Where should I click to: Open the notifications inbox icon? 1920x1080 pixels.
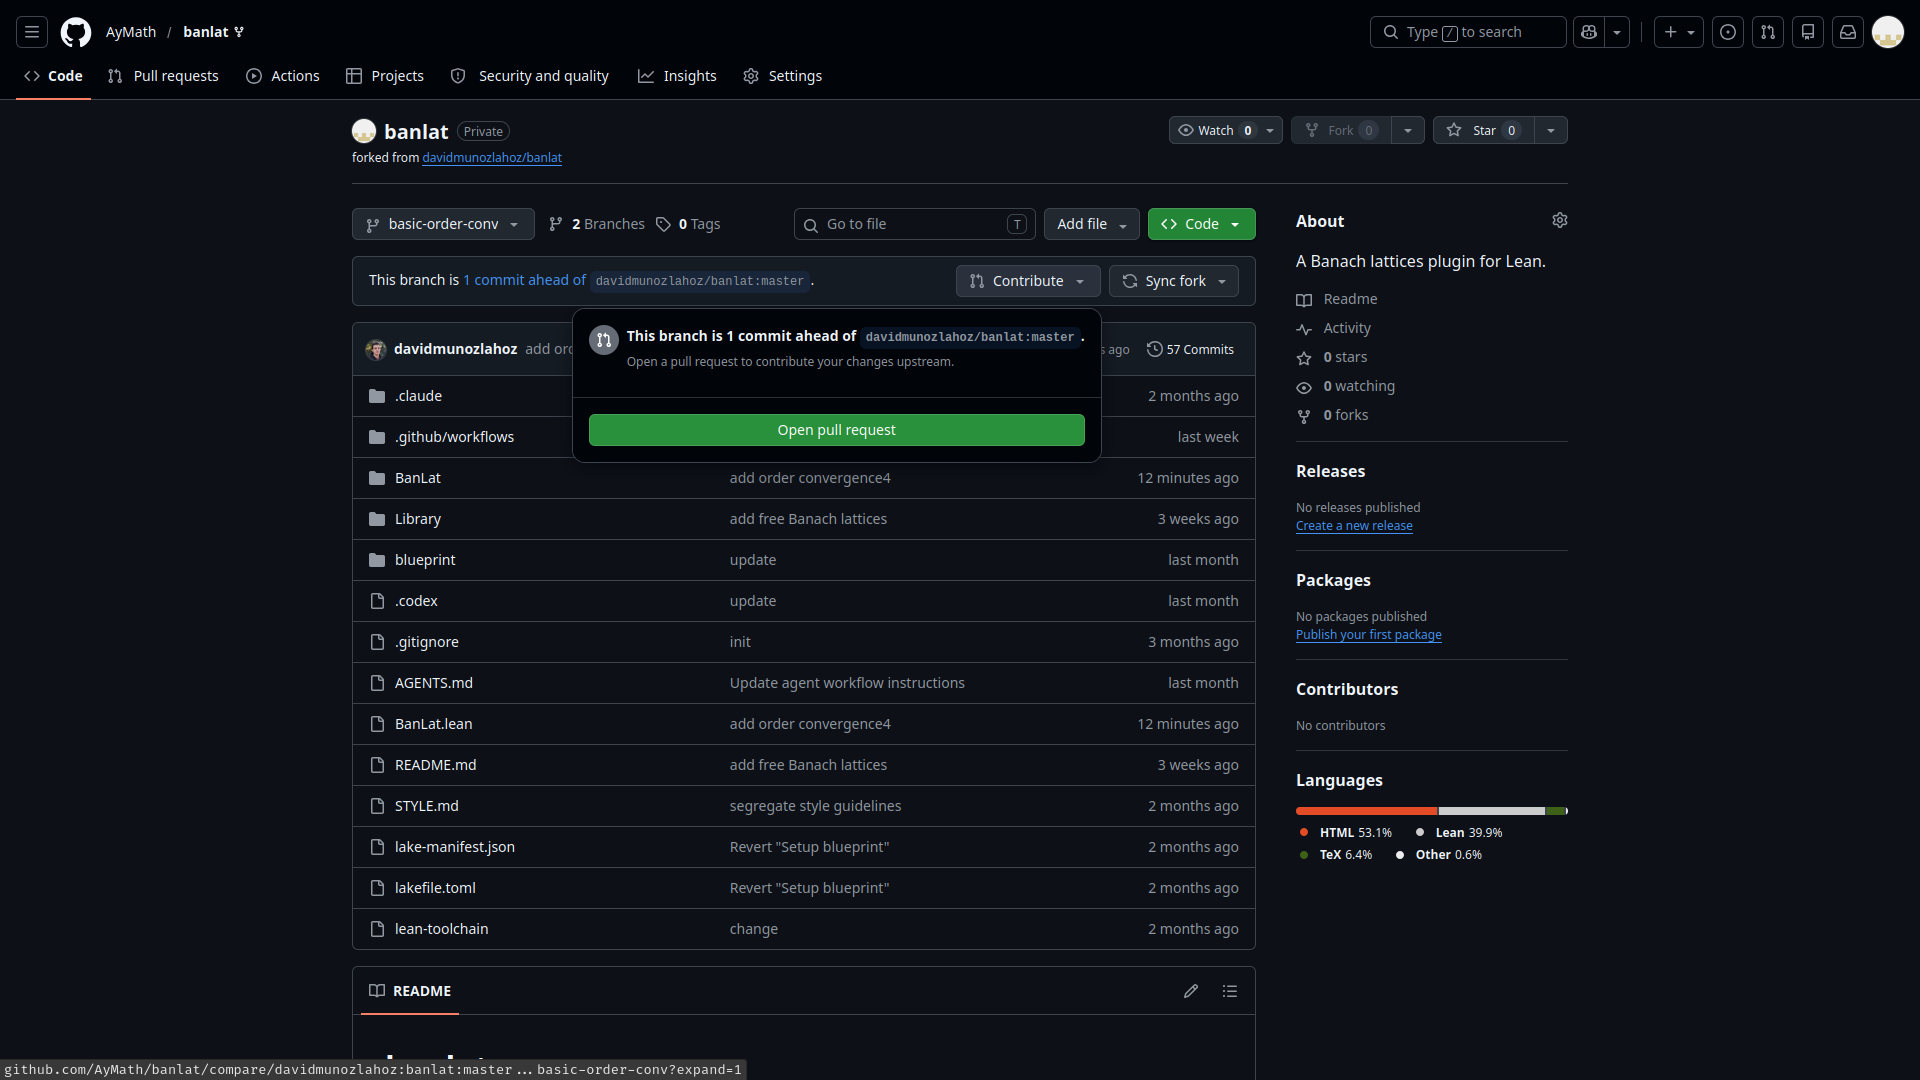pyautogui.click(x=1848, y=32)
